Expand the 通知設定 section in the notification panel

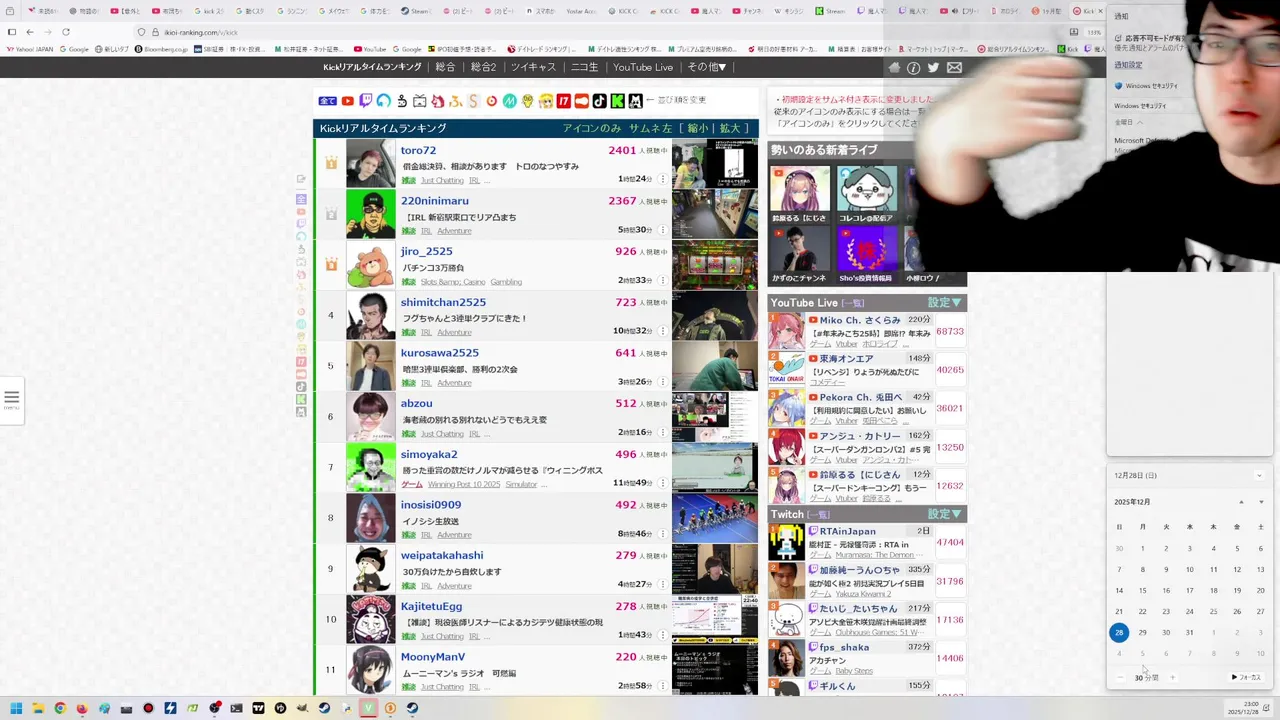coord(1128,65)
